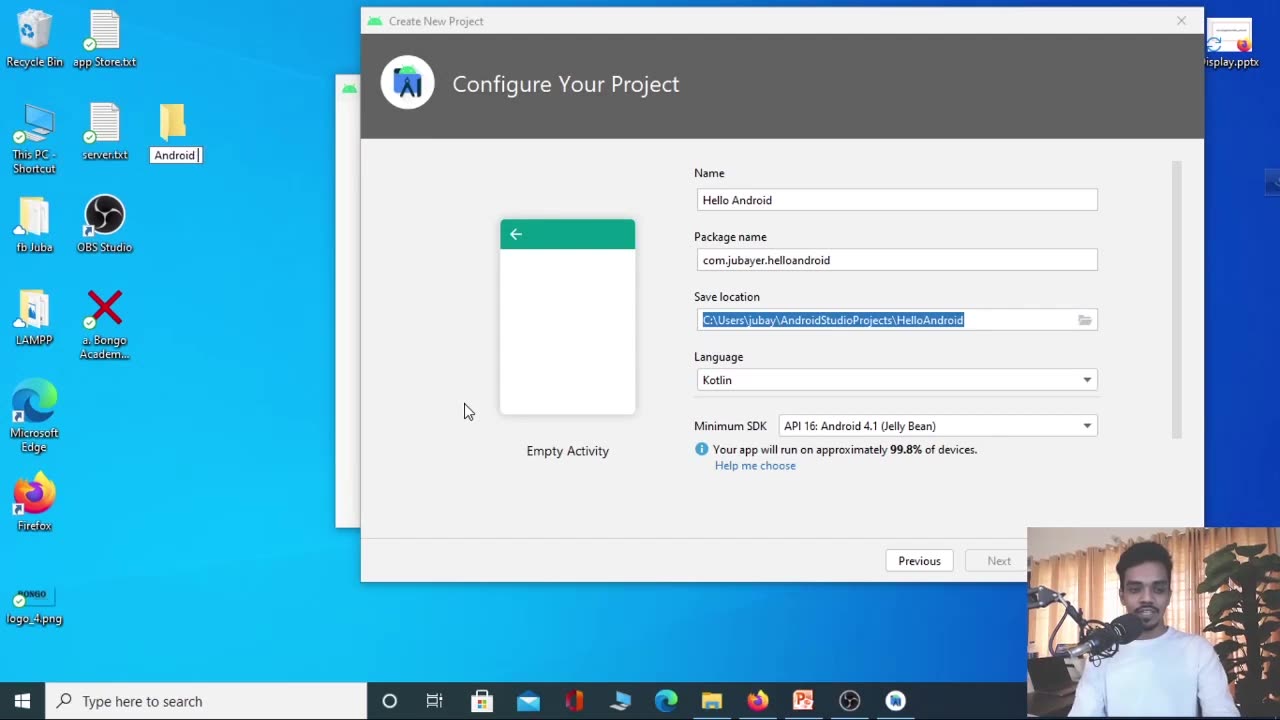1280x720 pixels.
Task: Open the OBS Studio desktop shortcut
Action: pos(104,224)
